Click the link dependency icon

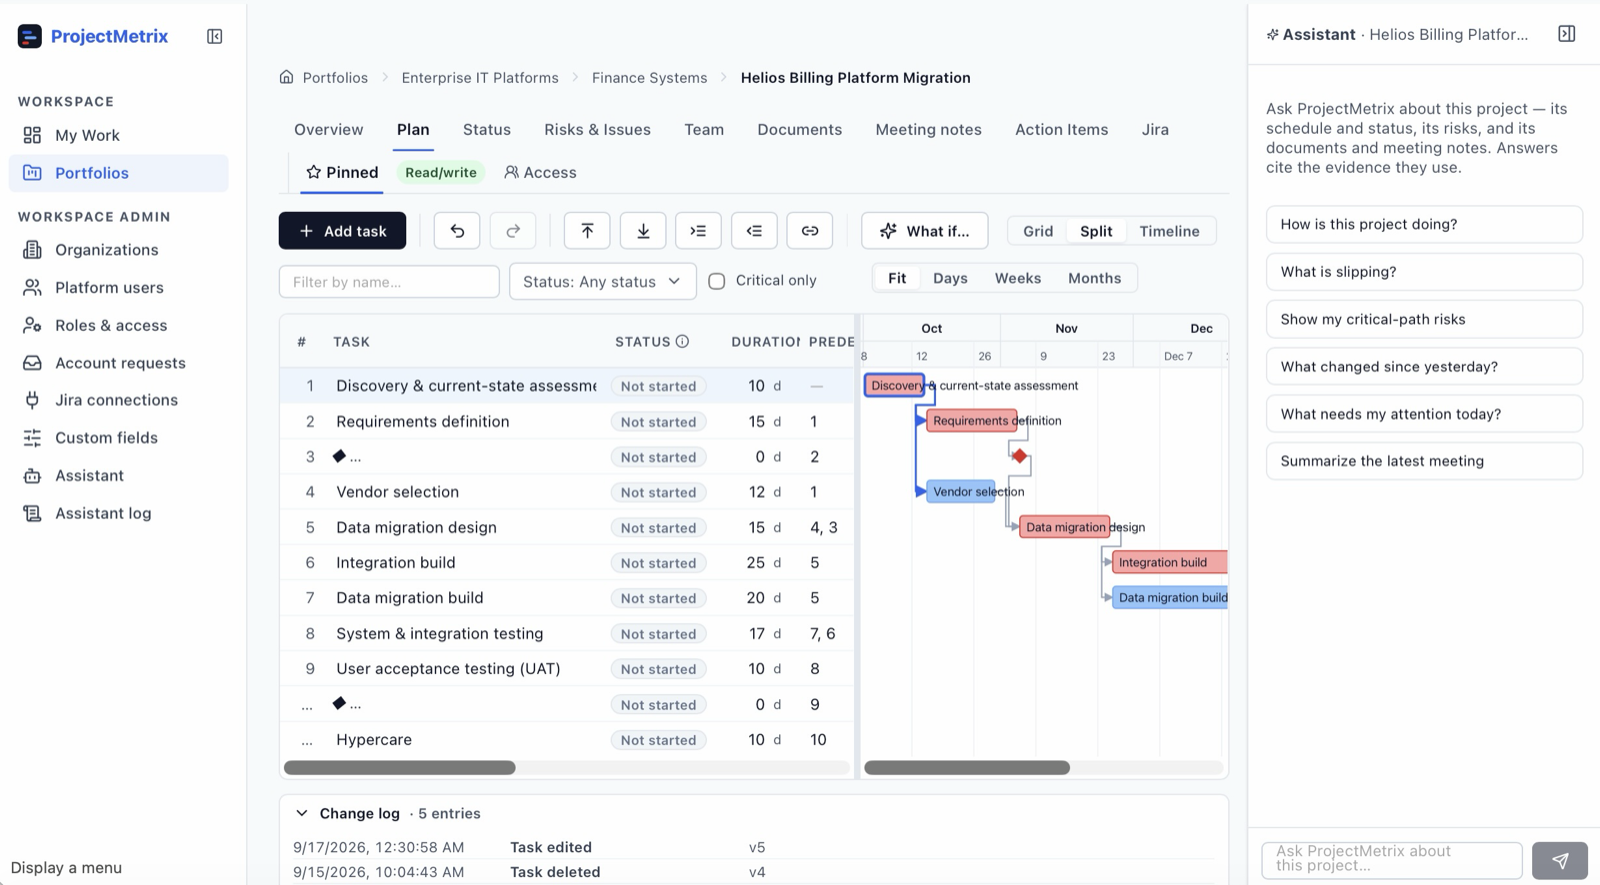pyautogui.click(x=810, y=231)
